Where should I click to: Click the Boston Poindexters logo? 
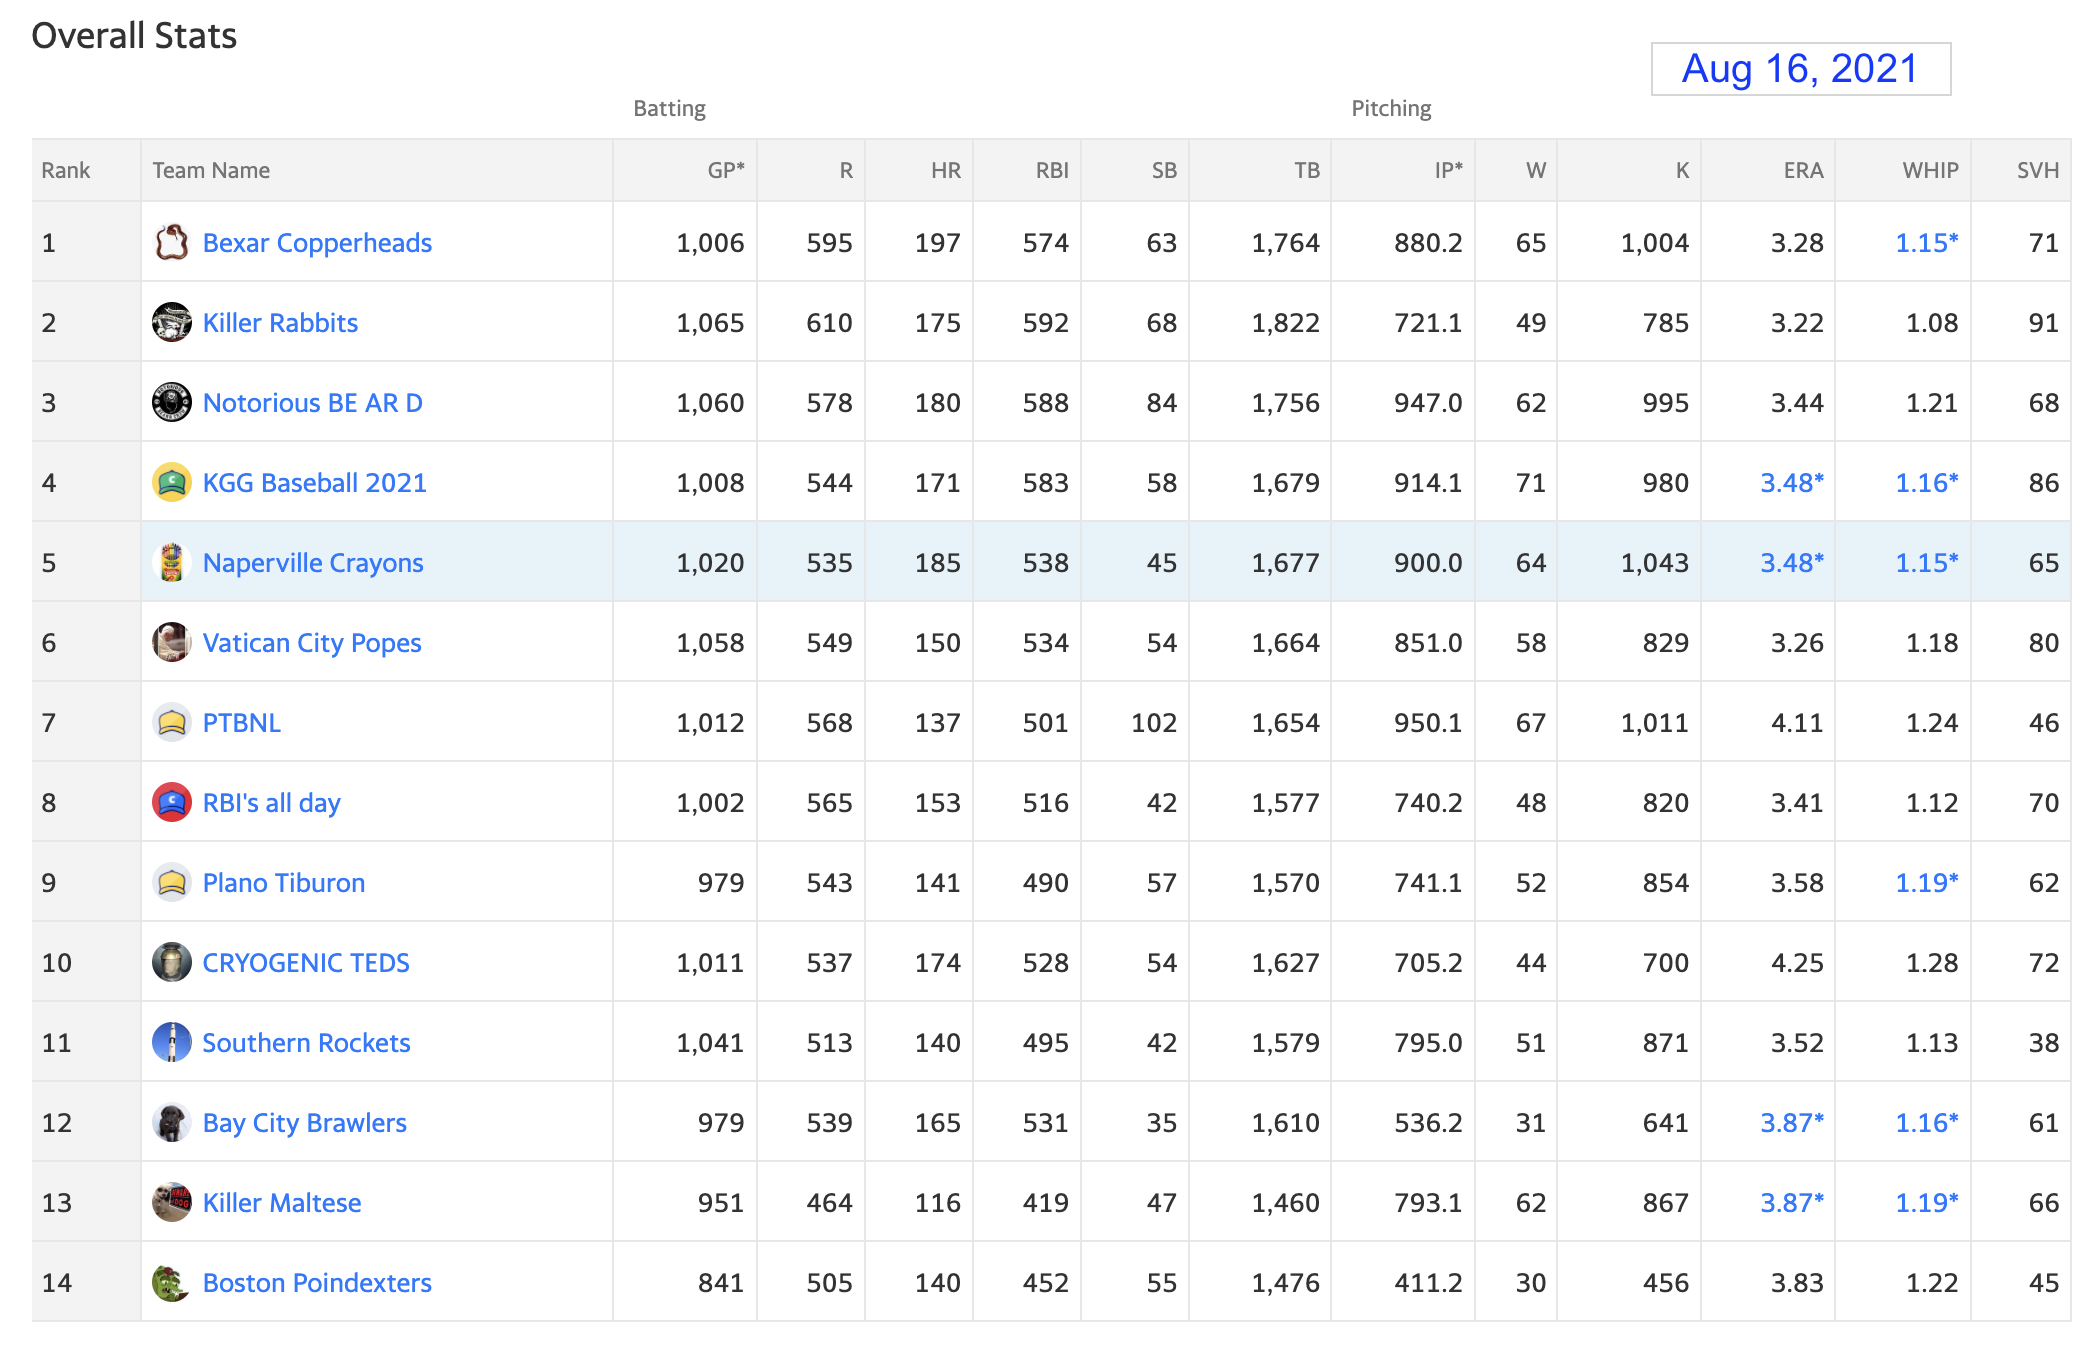(x=172, y=1282)
